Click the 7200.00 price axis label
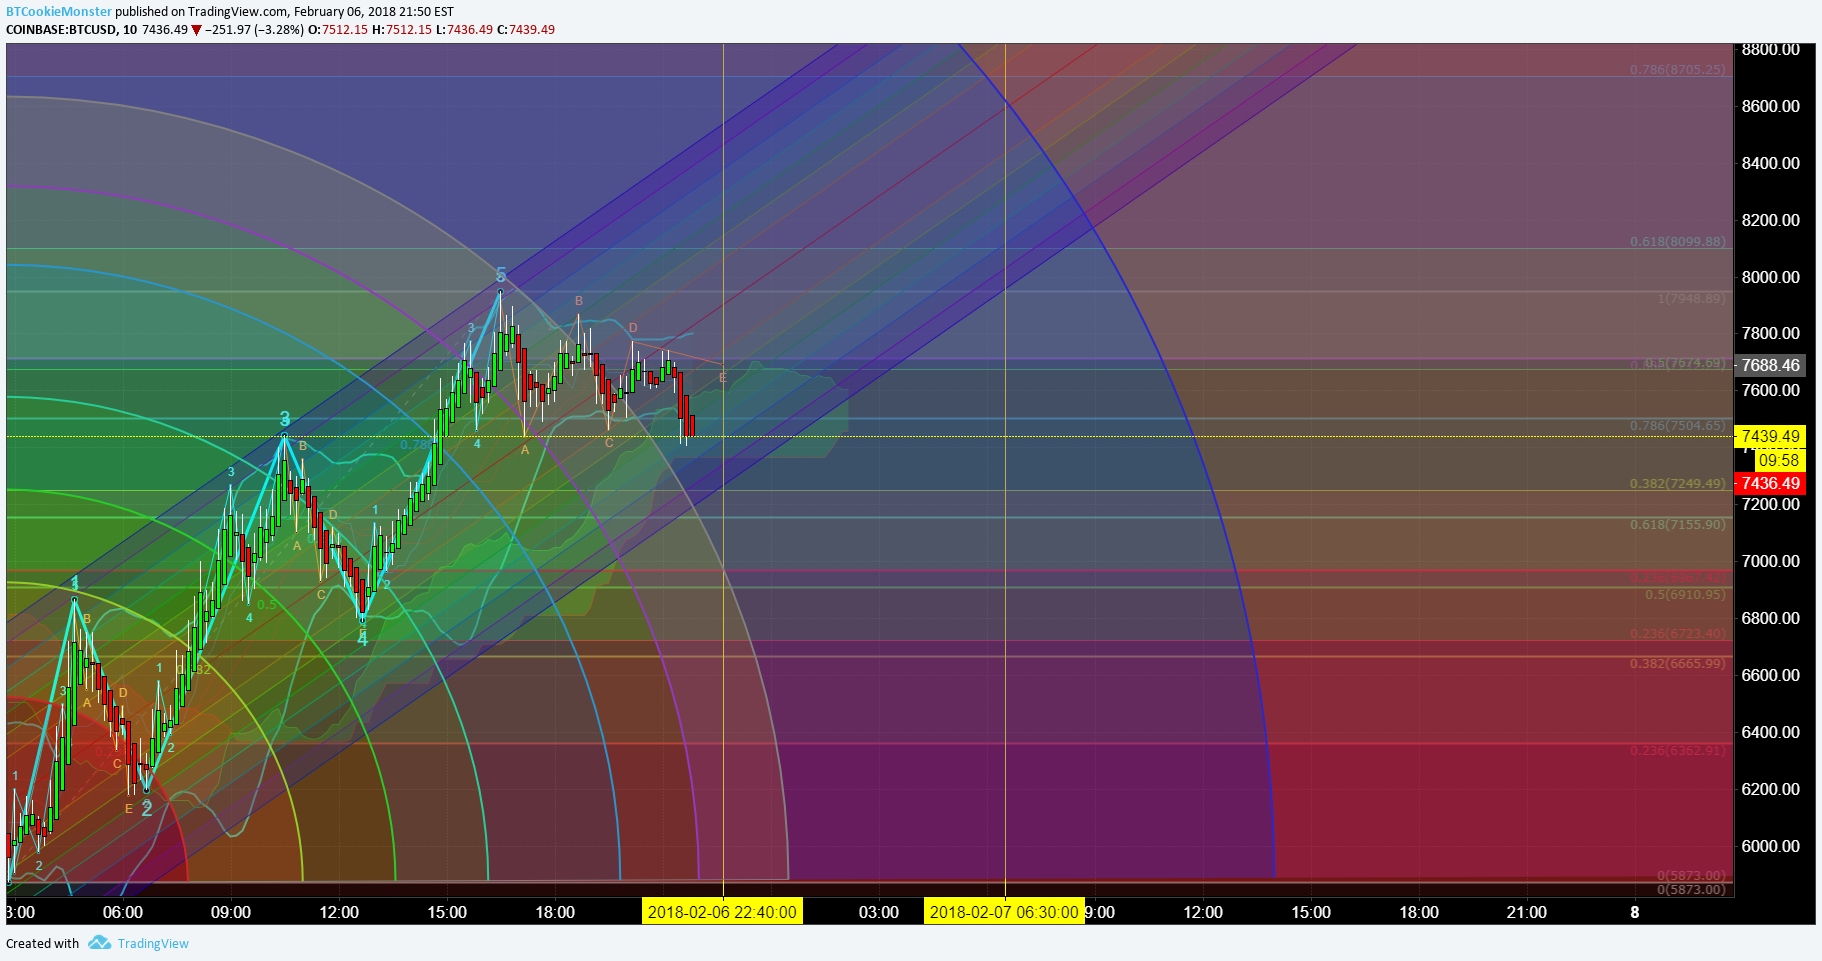Image resolution: width=1822 pixels, height=961 pixels. (1770, 504)
